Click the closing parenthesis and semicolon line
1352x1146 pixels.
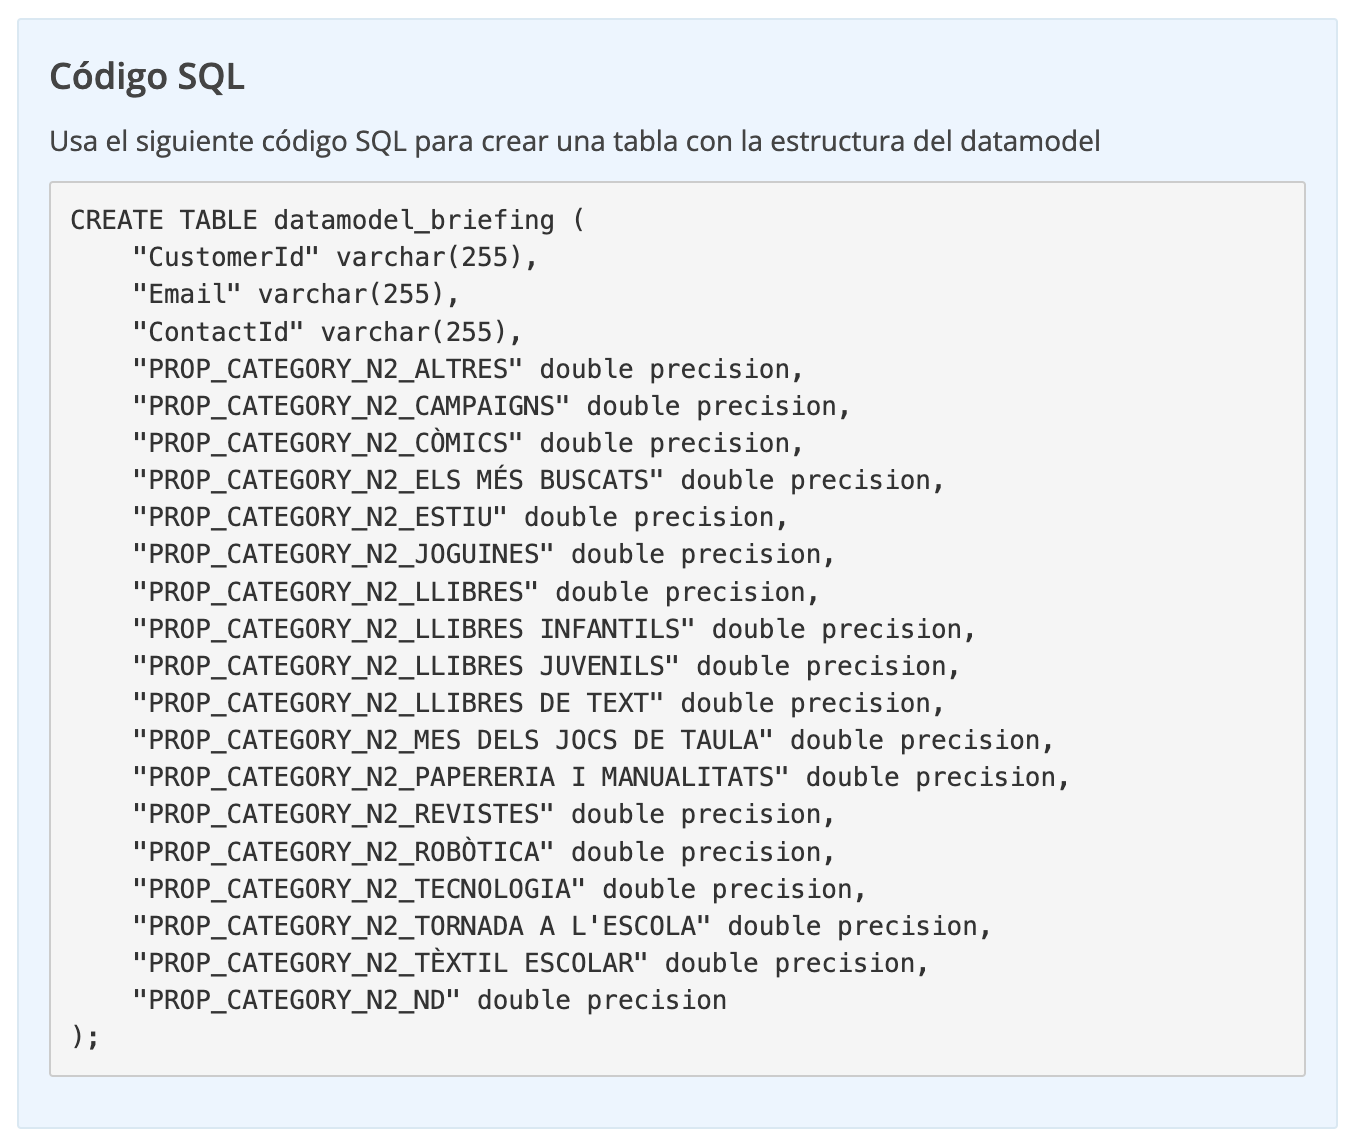coord(86,1036)
